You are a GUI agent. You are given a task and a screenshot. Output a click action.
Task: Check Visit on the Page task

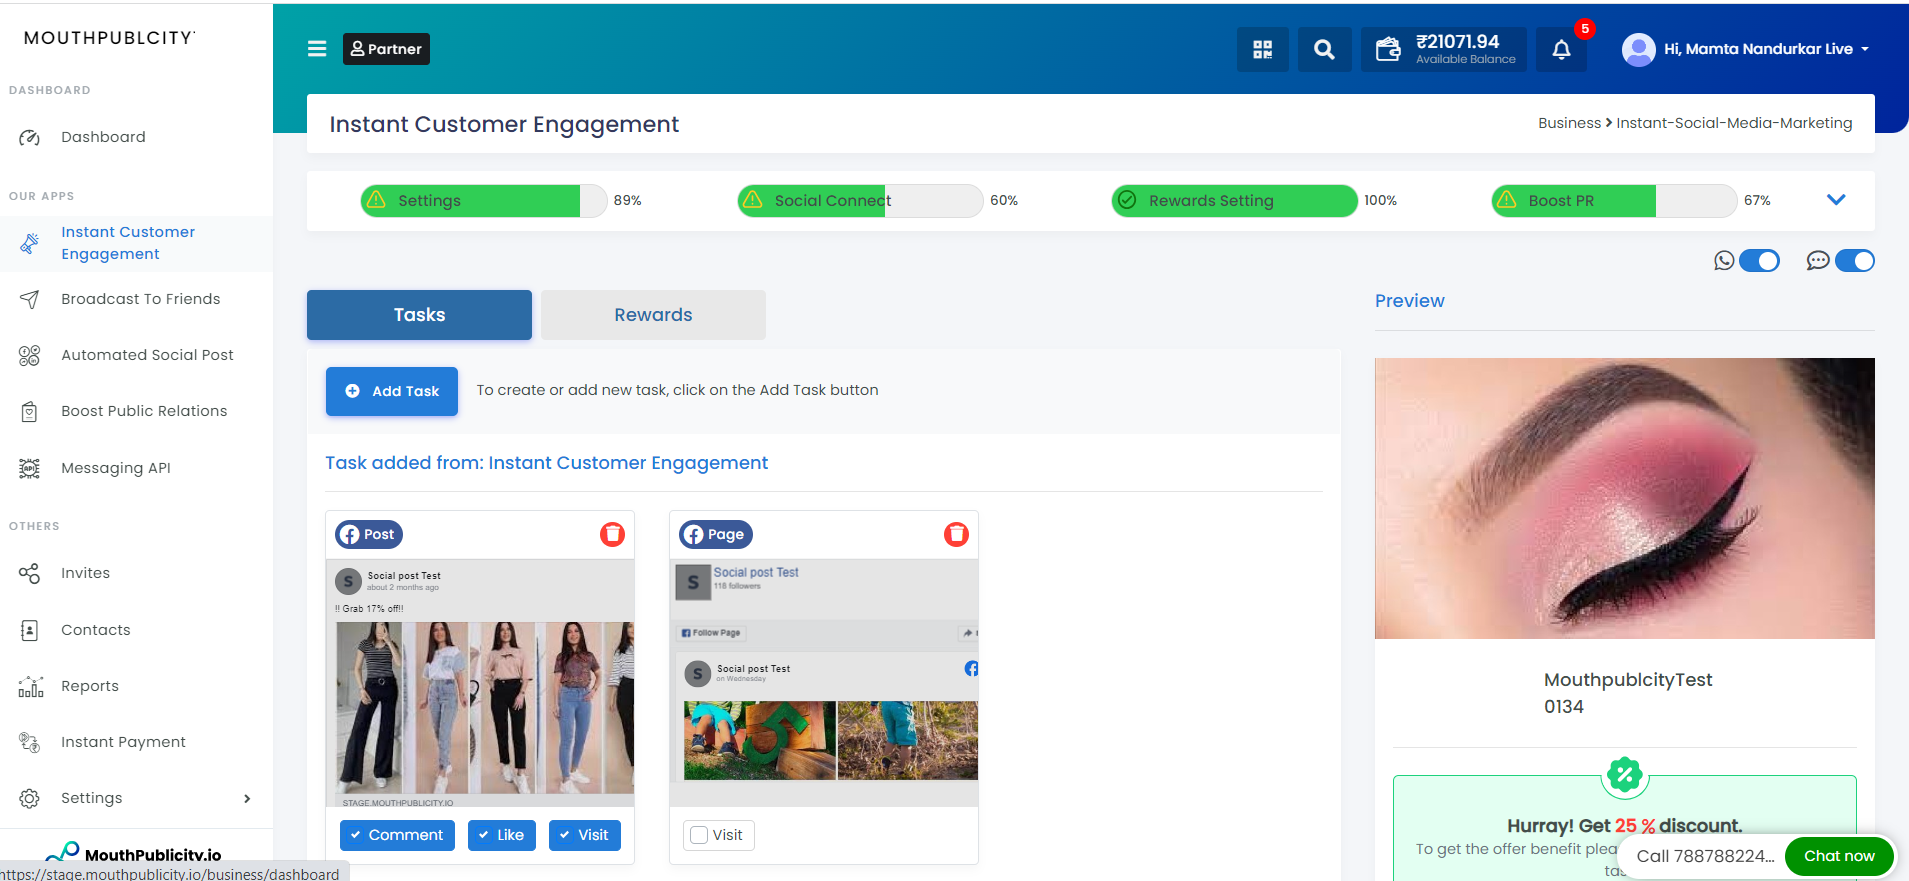pos(699,835)
